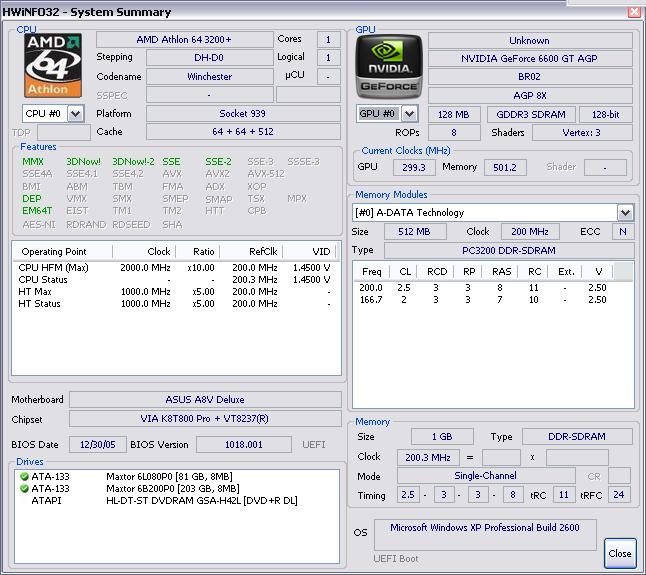This screenshot has height=575, width=646.
Task: Select the HT Status row
Action: tap(176, 304)
